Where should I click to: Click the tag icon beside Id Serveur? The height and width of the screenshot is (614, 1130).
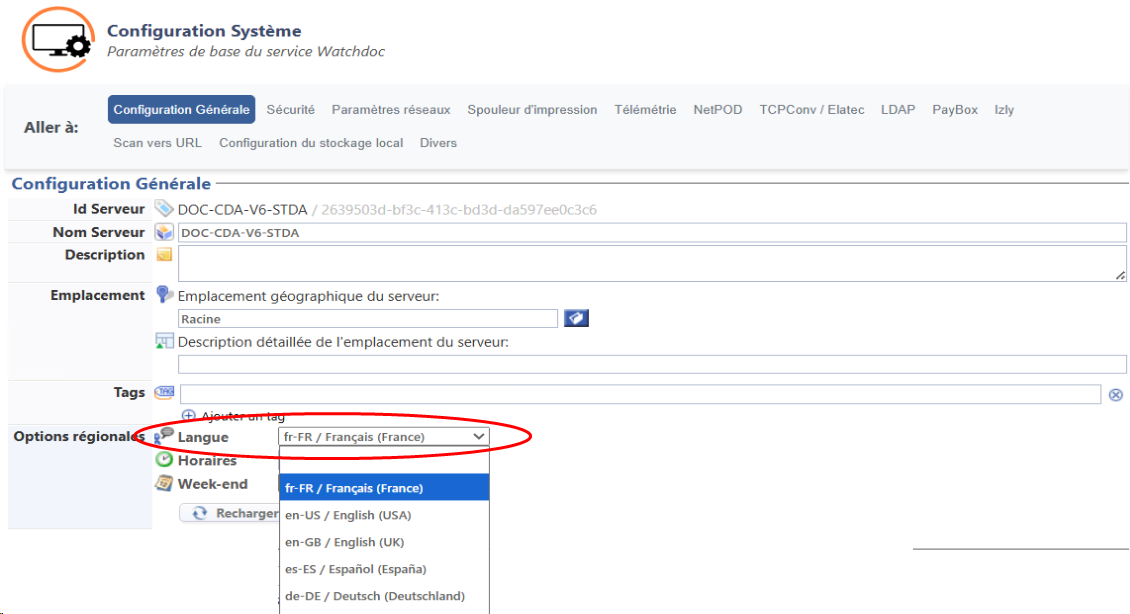click(164, 209)
